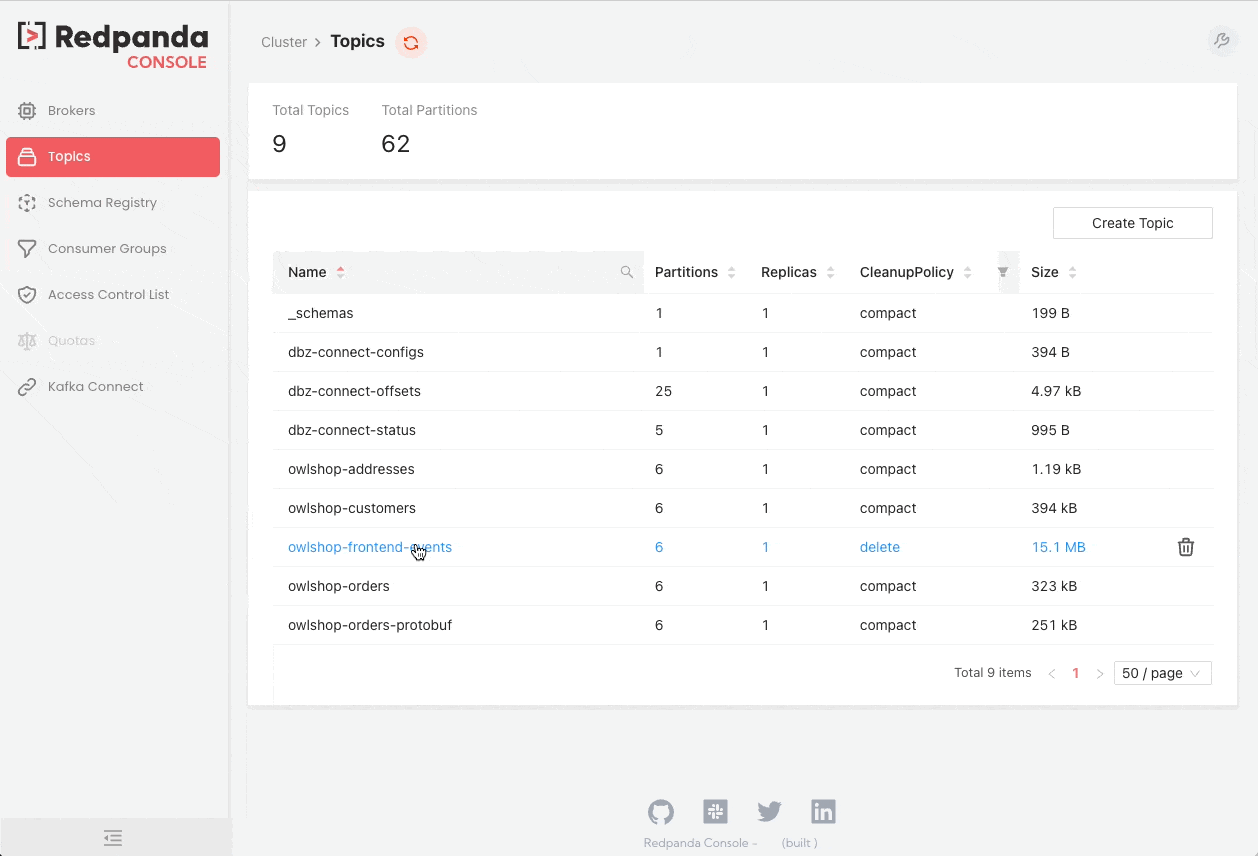
Task: Delete owlshop-frontend-events with trash icon
Action: pyautogui.click(x=1186, y=547)
